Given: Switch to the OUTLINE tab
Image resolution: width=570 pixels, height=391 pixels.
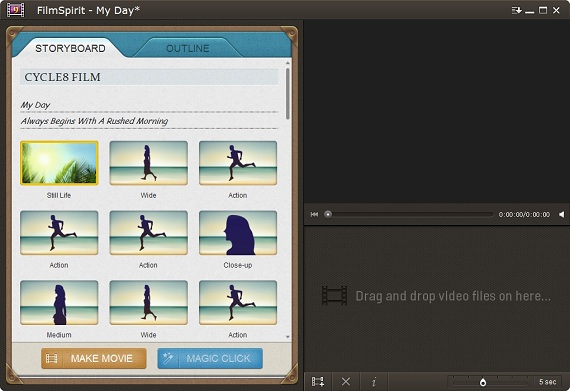Looking at the screenshot, I should pyautogui.click(x=188, y=48).
